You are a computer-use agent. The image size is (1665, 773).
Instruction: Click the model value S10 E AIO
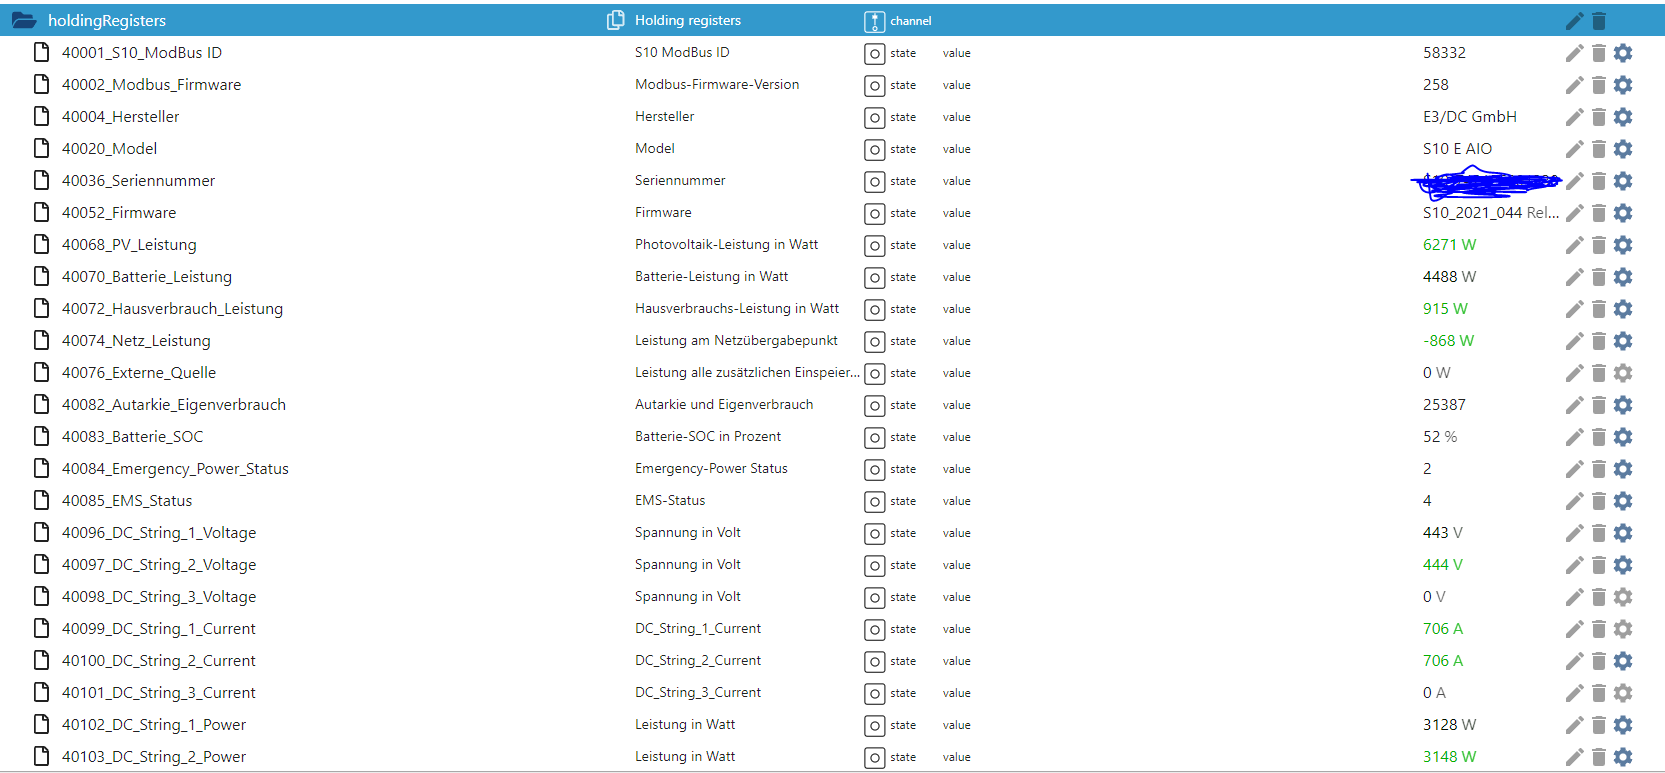tap(1457, 149)
